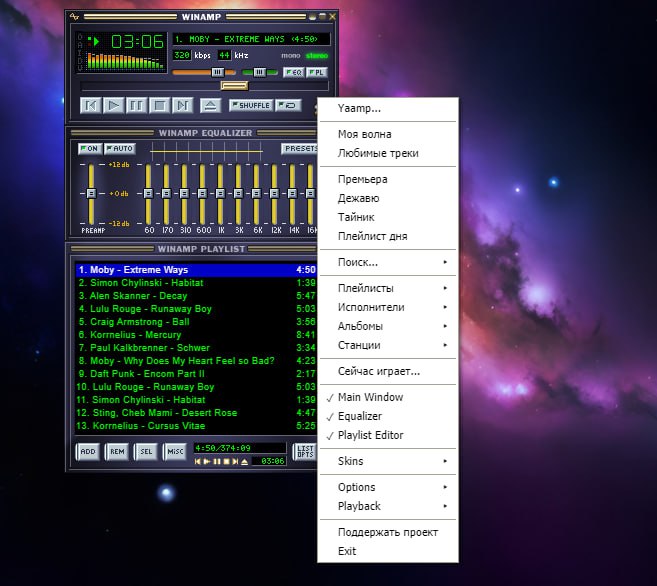Click the mini previous button in playlist footer
Screen dimensions: 657x586
click(198, 461)
